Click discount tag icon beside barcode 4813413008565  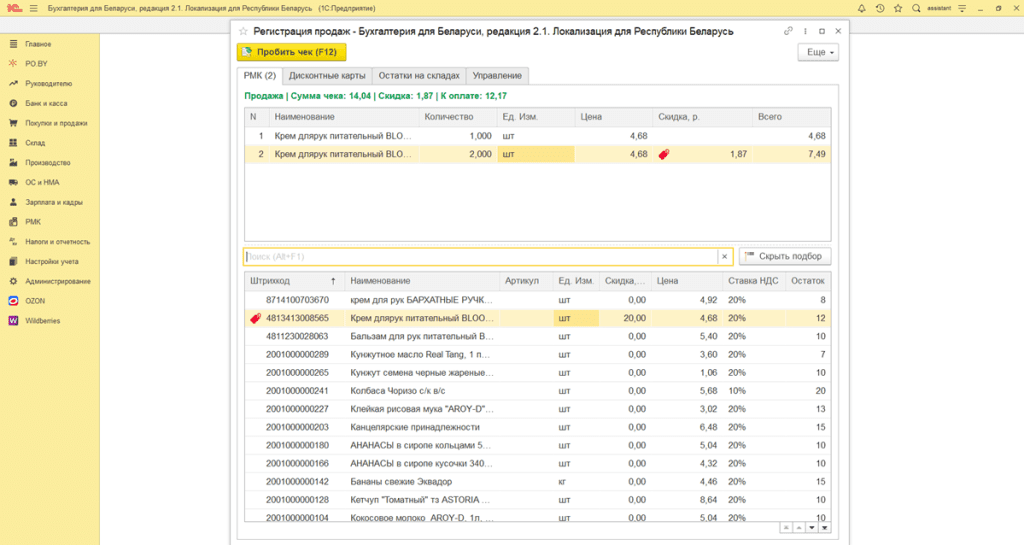[x=255, y=319]
